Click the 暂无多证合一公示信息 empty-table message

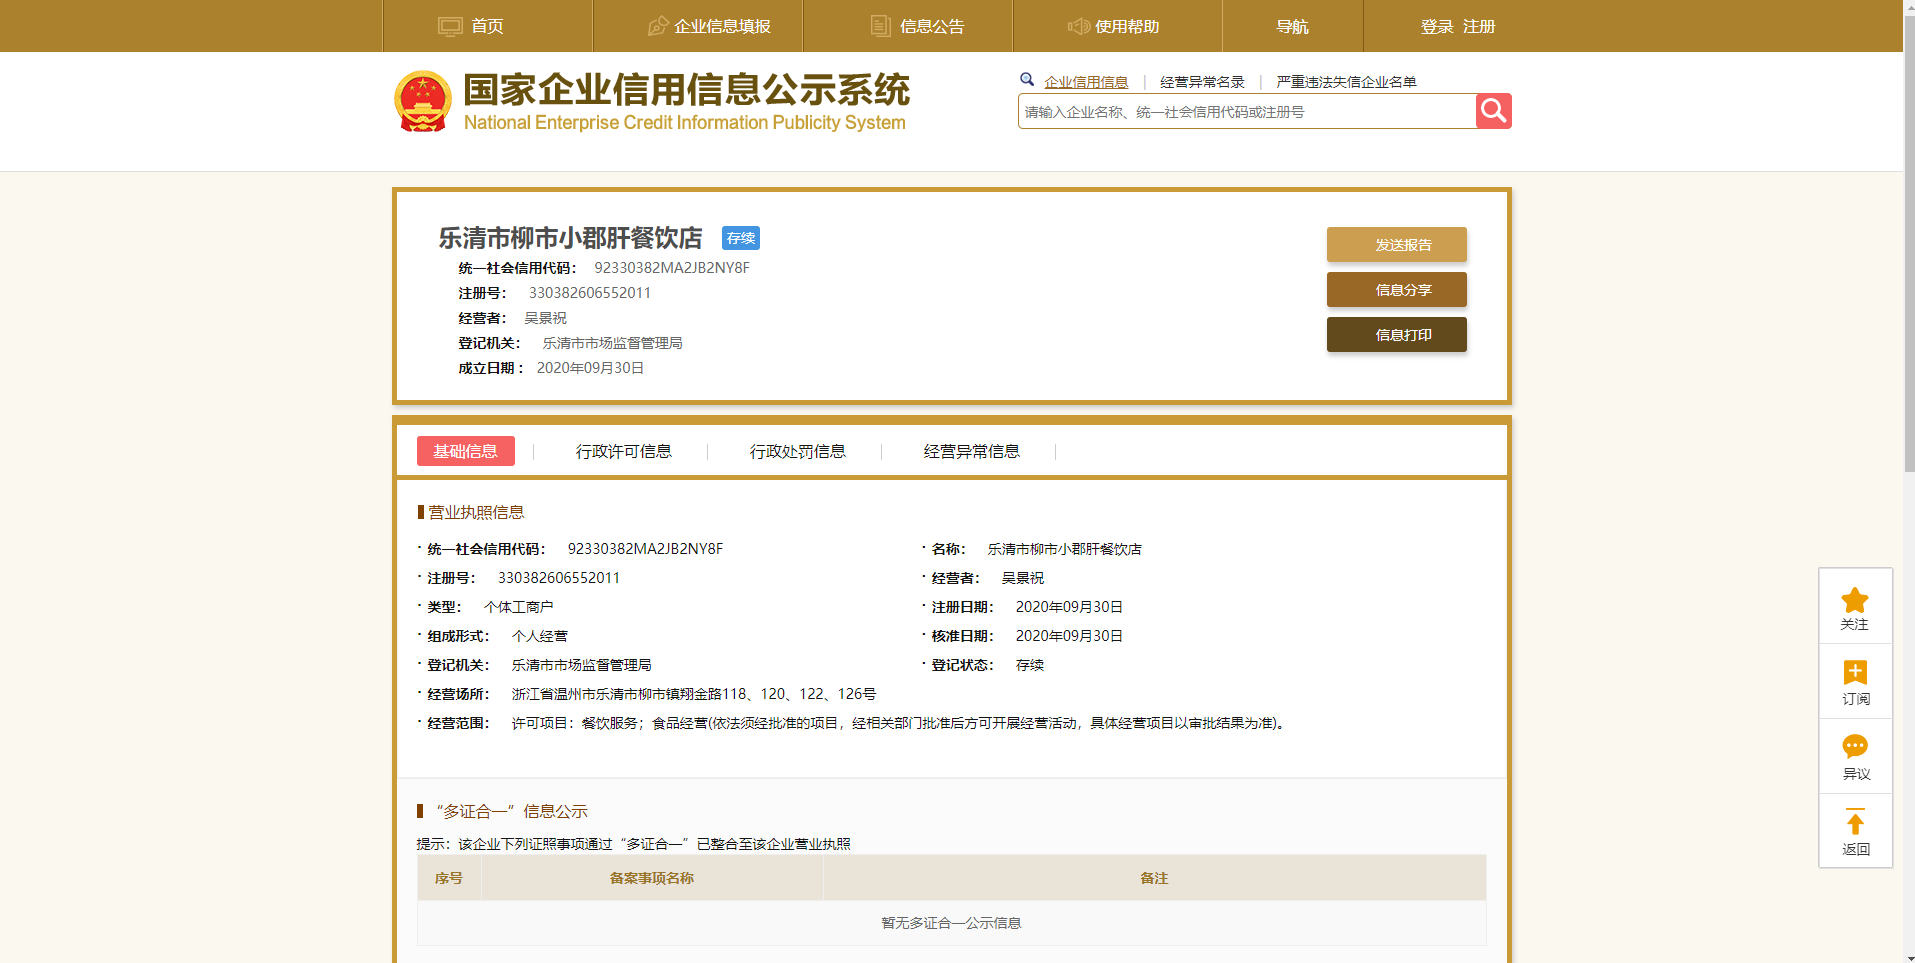click(x=951, y=923)
